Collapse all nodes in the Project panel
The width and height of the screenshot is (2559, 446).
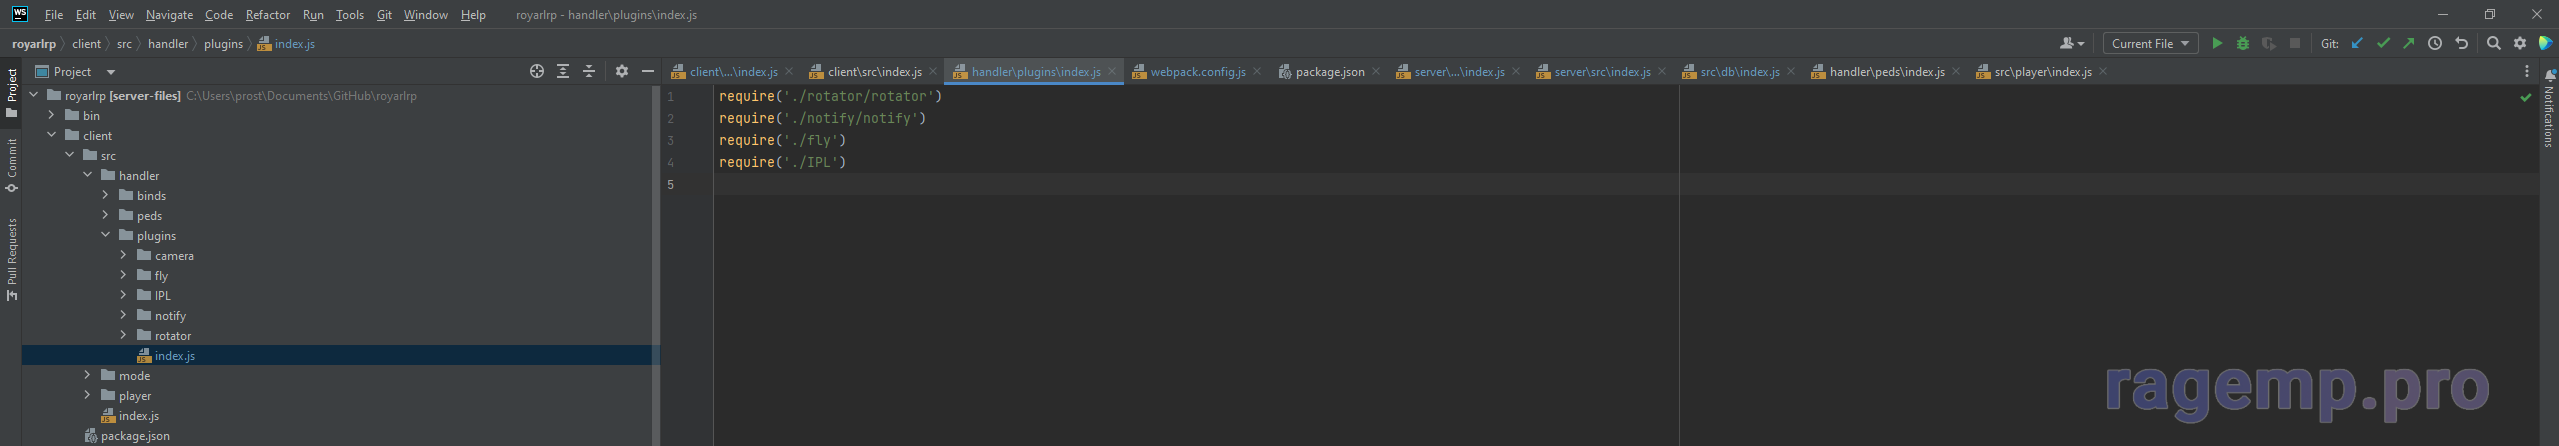tap(589, 72)
